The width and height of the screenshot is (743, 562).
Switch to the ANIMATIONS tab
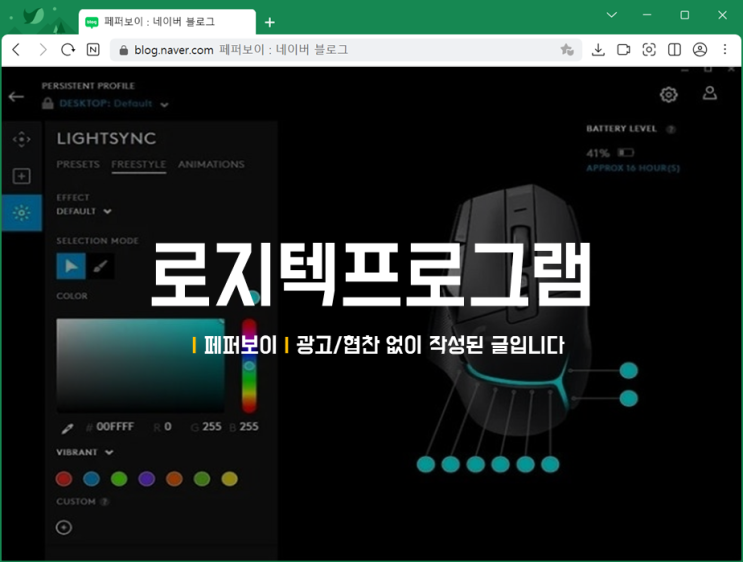(x=211, y=164)
